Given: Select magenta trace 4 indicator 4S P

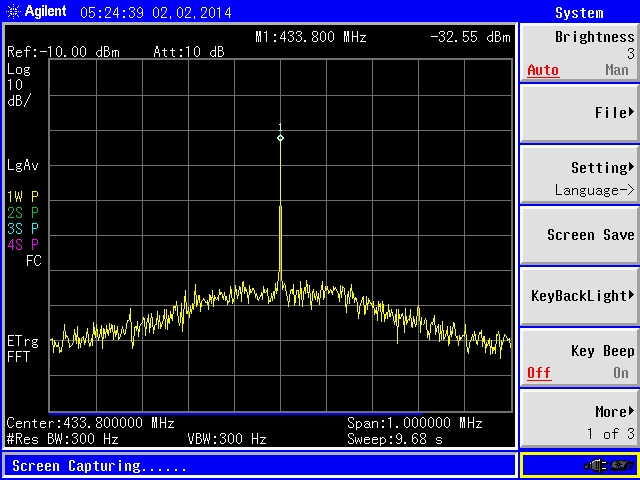Looking at the screenshot, I should pyautogui.click(x=23, y=244).
